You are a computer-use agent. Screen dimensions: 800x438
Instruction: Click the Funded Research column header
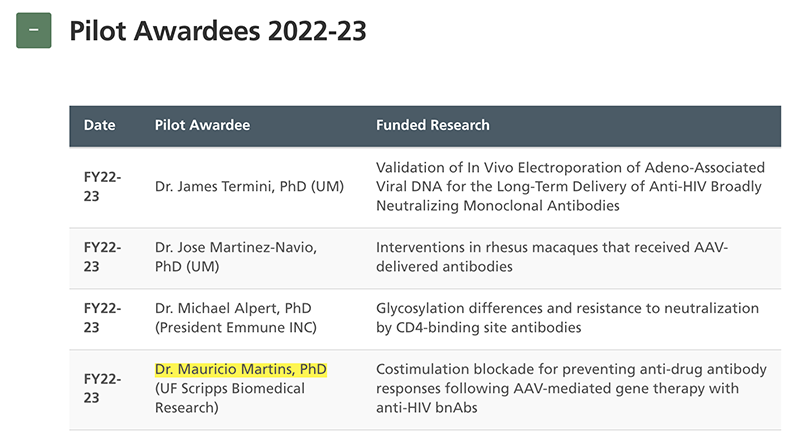click(x=432, y=126)
